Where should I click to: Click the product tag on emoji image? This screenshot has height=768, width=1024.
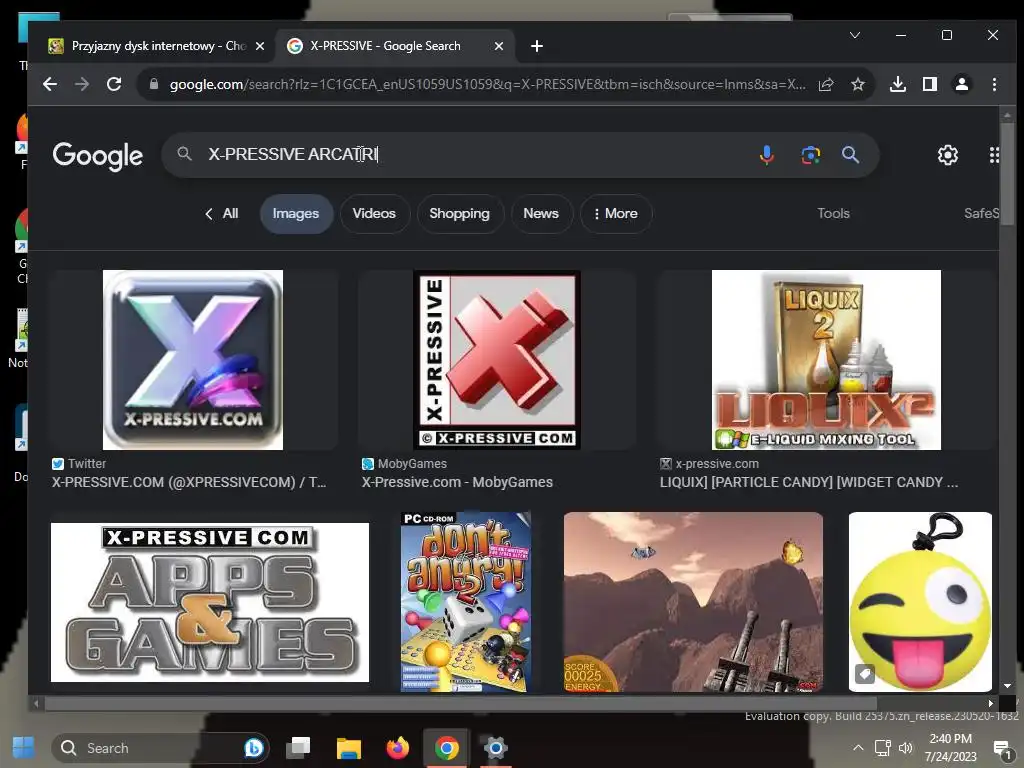(865, 673)
